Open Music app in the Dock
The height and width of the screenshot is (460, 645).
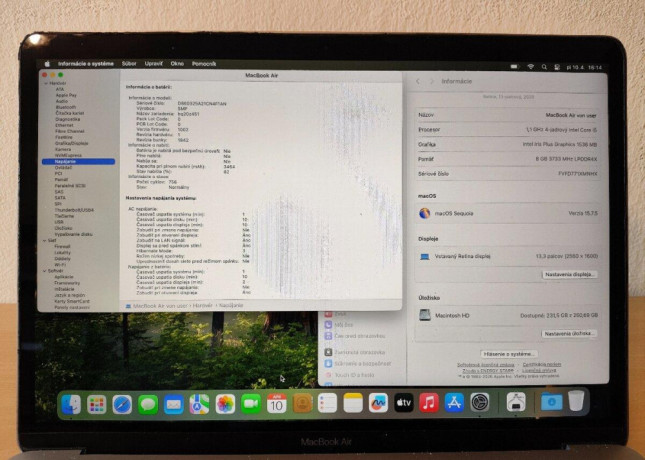pos(429,402)
